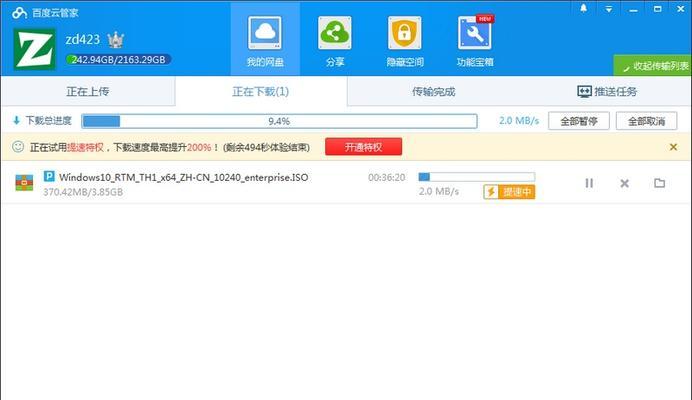Viewport: 692px width, 400px height.
Task: Click 提速特权 red link in banner
Action: click(x=85, y=147)
